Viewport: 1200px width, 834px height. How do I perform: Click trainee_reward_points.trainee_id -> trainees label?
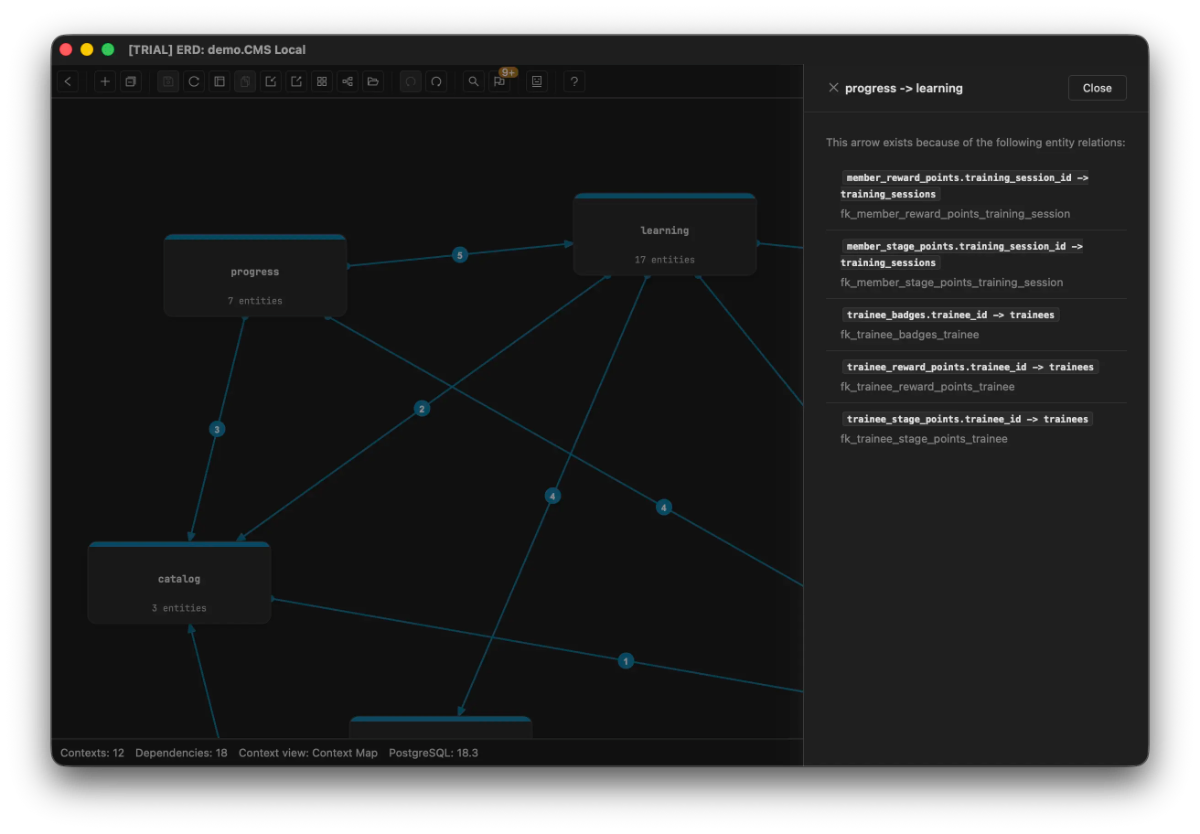coord(970,367)
